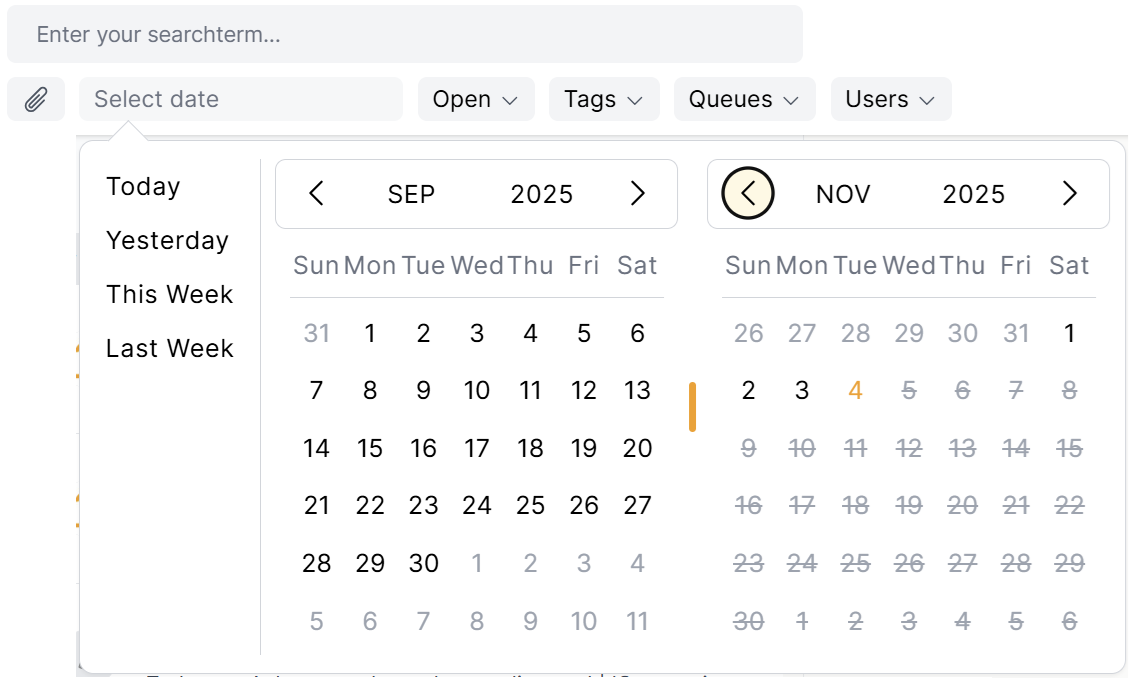The height and width of the screenshot is (678, 1136).
Task: Pick the Last Week date range
Action: pyautogui.click(x=169, y=349)
